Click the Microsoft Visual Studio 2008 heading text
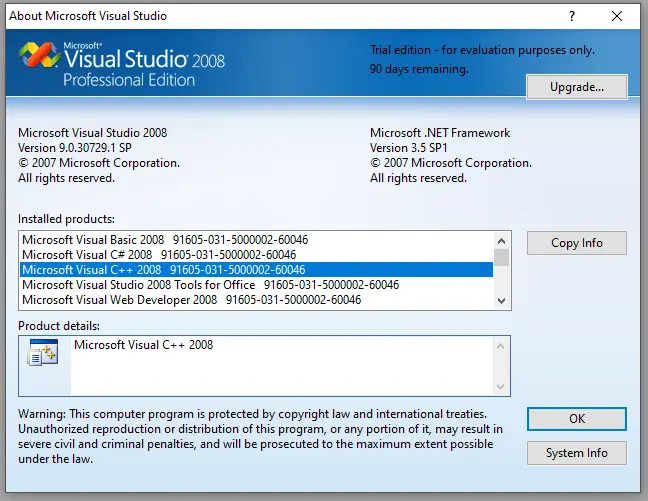 pos(93,133)
